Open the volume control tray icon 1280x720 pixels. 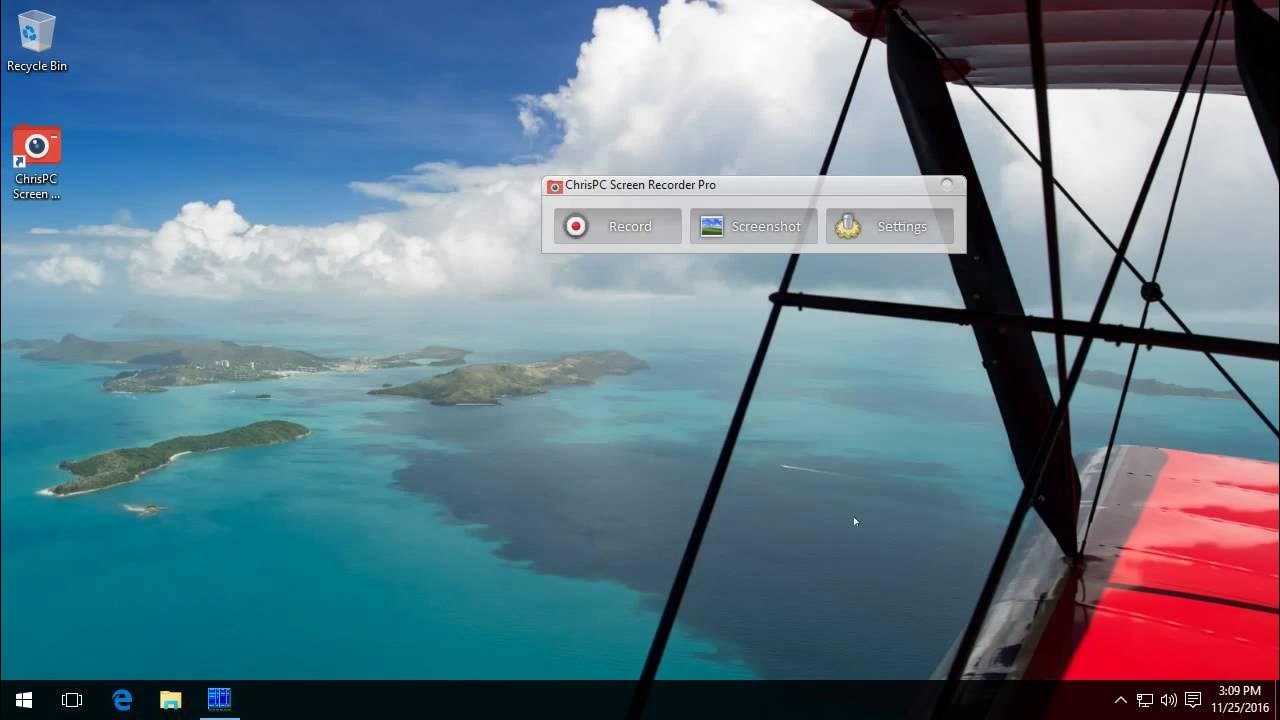[1169, 700]
